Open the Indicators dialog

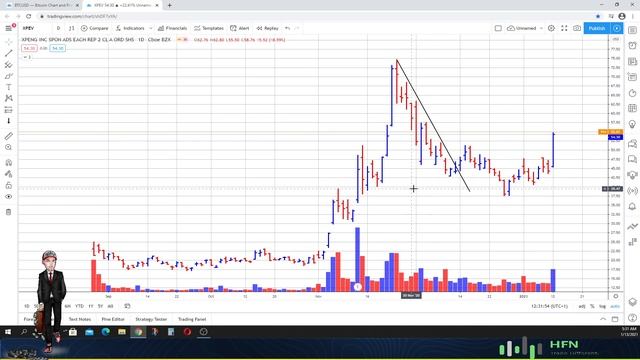[x=130, y=28]
